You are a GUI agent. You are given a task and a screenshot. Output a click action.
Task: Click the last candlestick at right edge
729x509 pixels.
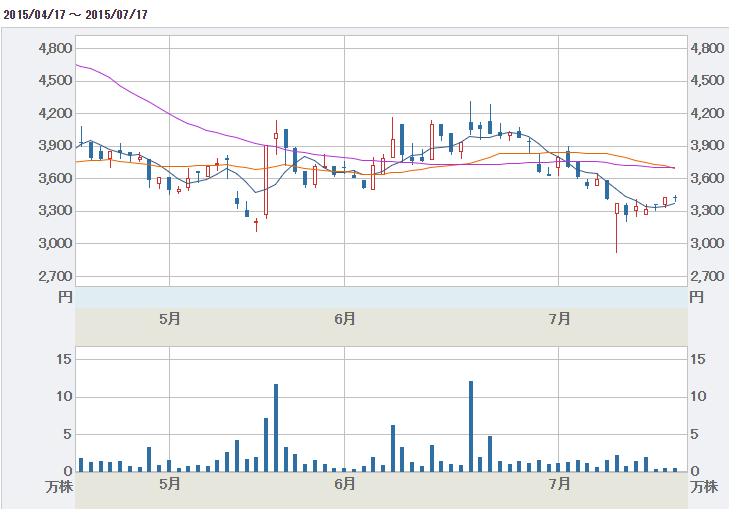675,198
